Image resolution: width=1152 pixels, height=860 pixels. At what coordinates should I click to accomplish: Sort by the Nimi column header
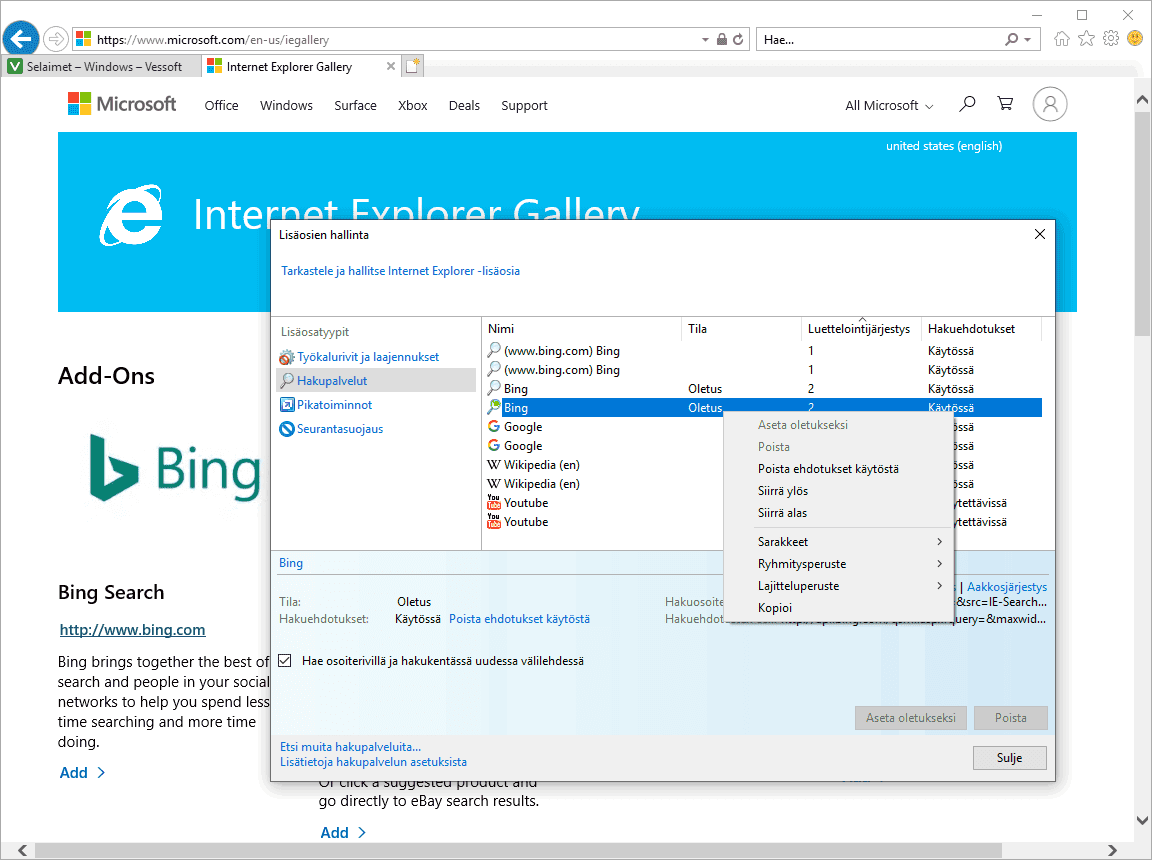click(x=582, y=329)
